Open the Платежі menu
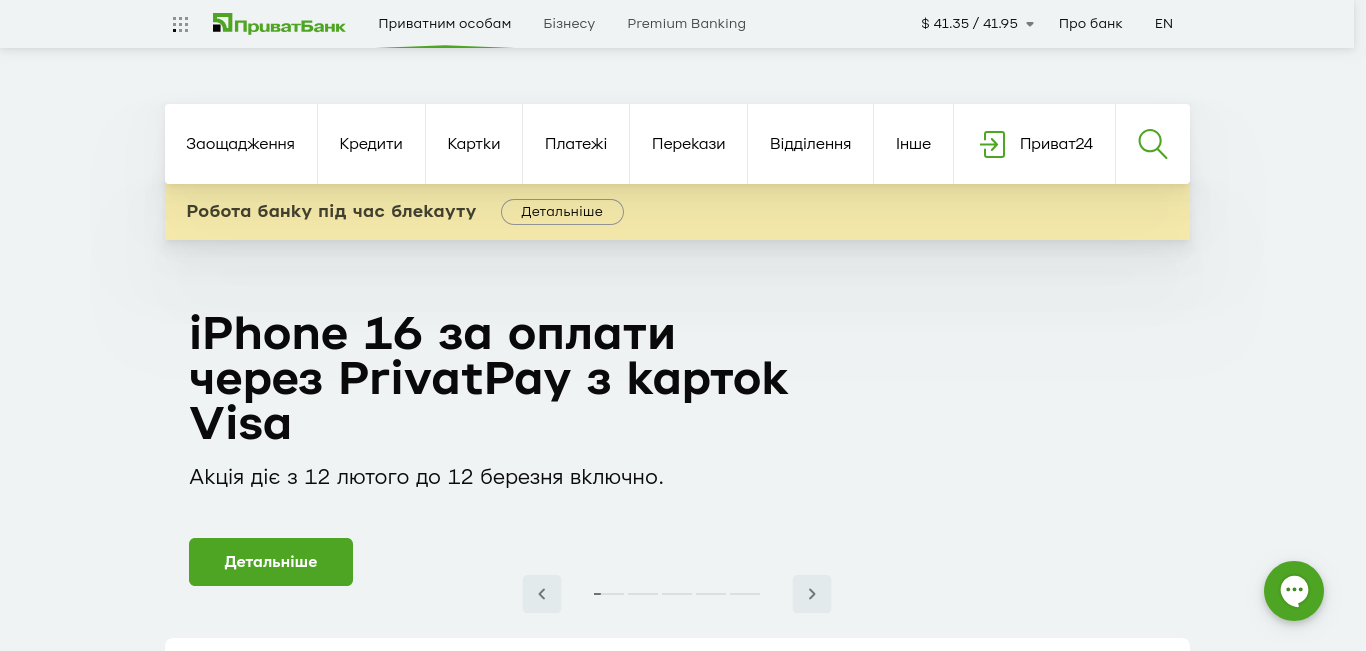Image resolution: width=1366 pixels, height=651 pixels. point(576,144)
